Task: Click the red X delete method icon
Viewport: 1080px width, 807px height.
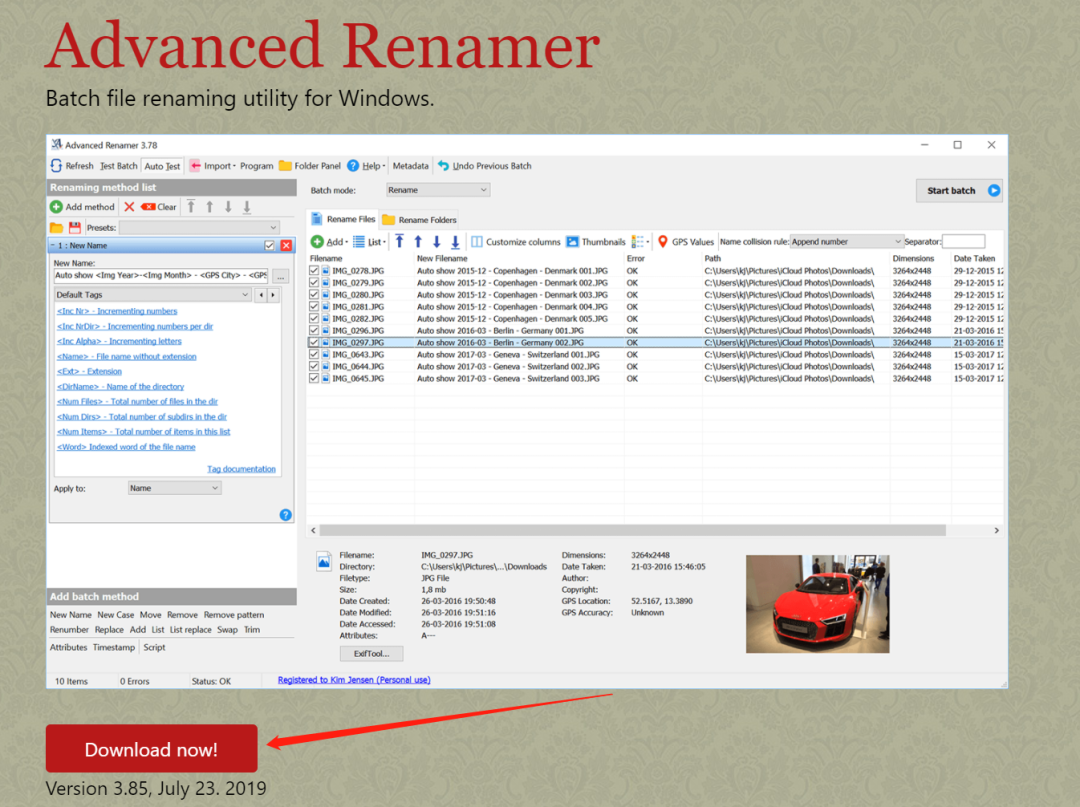Action: pyautogui.click(x=129, y=207)
